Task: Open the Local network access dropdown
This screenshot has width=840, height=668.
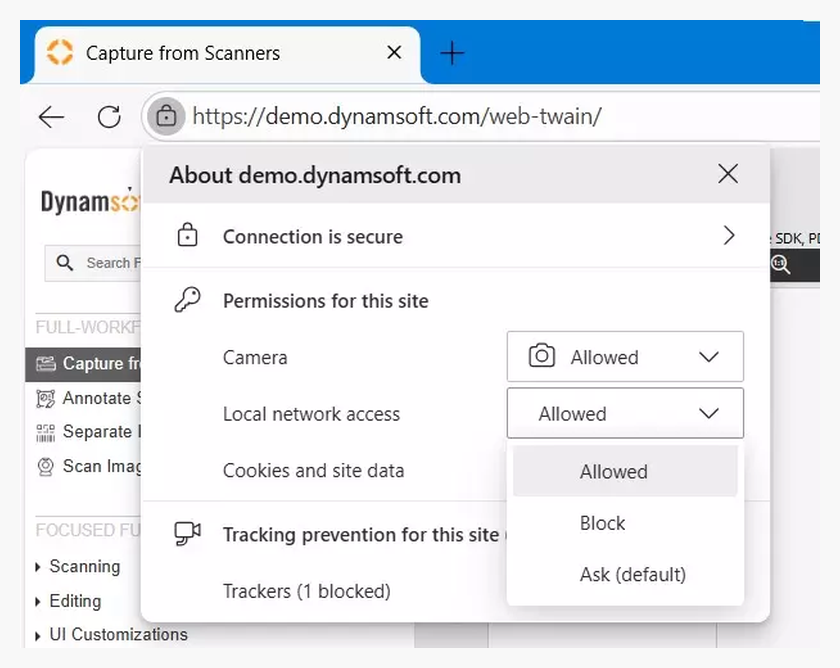Action: 625,414
